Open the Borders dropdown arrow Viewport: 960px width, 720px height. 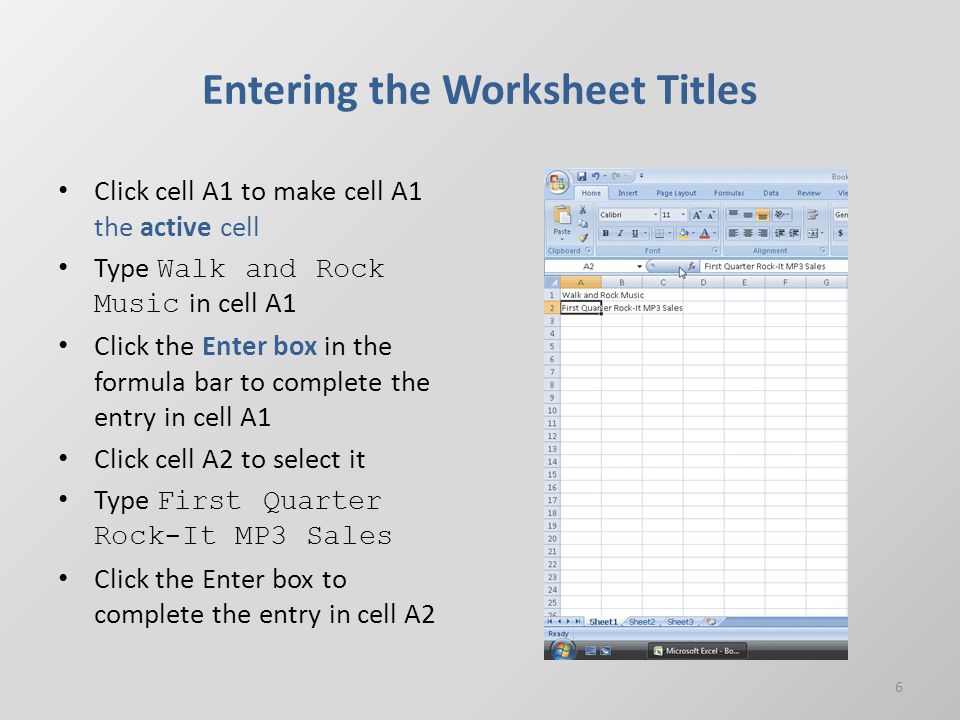[x=670, y=233]
